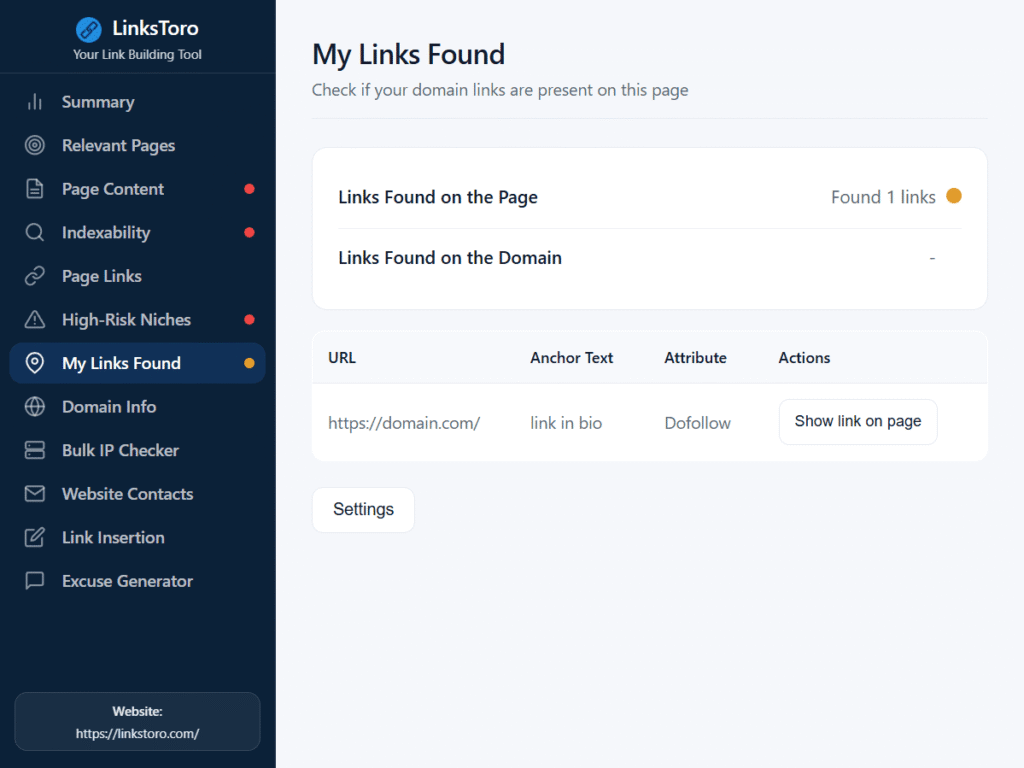The image size is (1024, 768).
Task: Click the LinksToro chain logo icon
Action: (x=88, y=29)
